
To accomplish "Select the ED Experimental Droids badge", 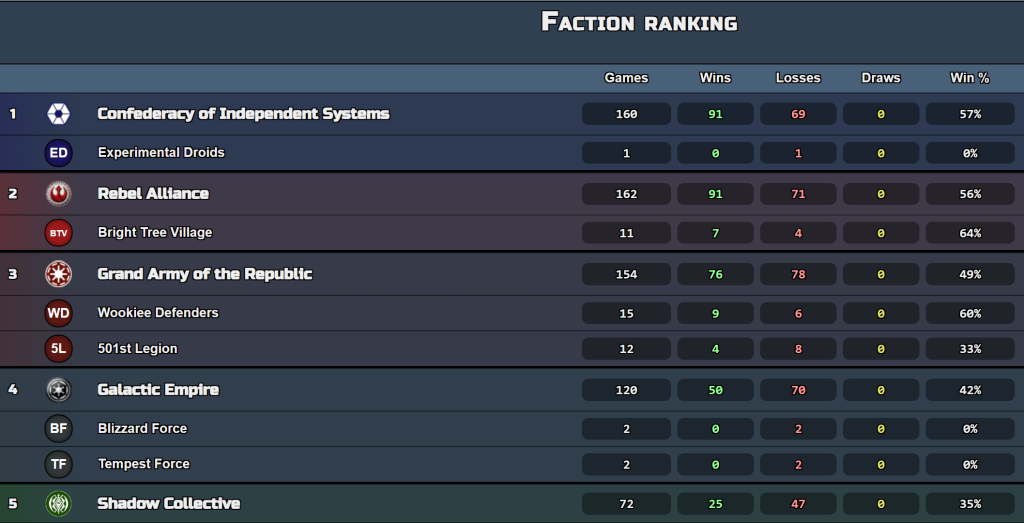I will (x=58, y=153).
